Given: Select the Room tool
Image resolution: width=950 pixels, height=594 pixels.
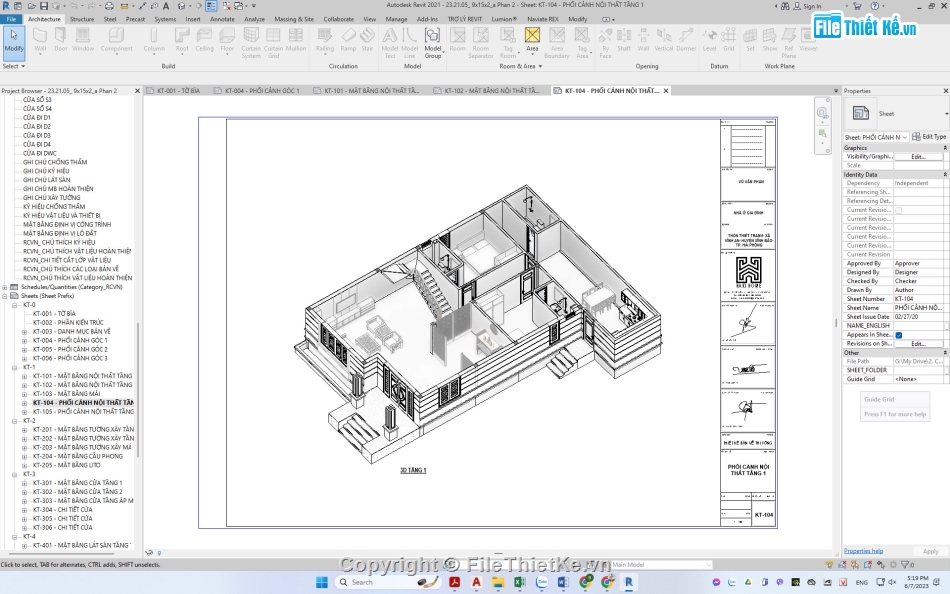Looking at the screenshot, I should [x=457, y=41].
